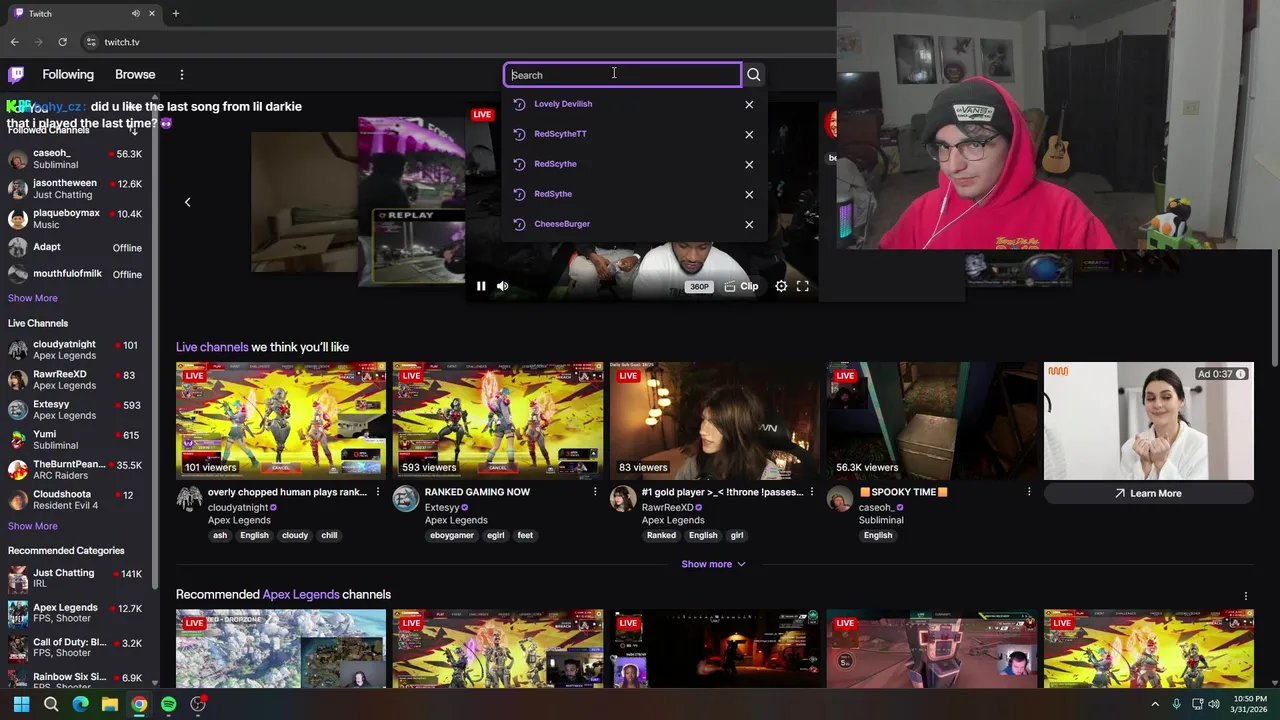Open Adapt offline channel
1280x720 pixels.
click(x=76, y=247)
